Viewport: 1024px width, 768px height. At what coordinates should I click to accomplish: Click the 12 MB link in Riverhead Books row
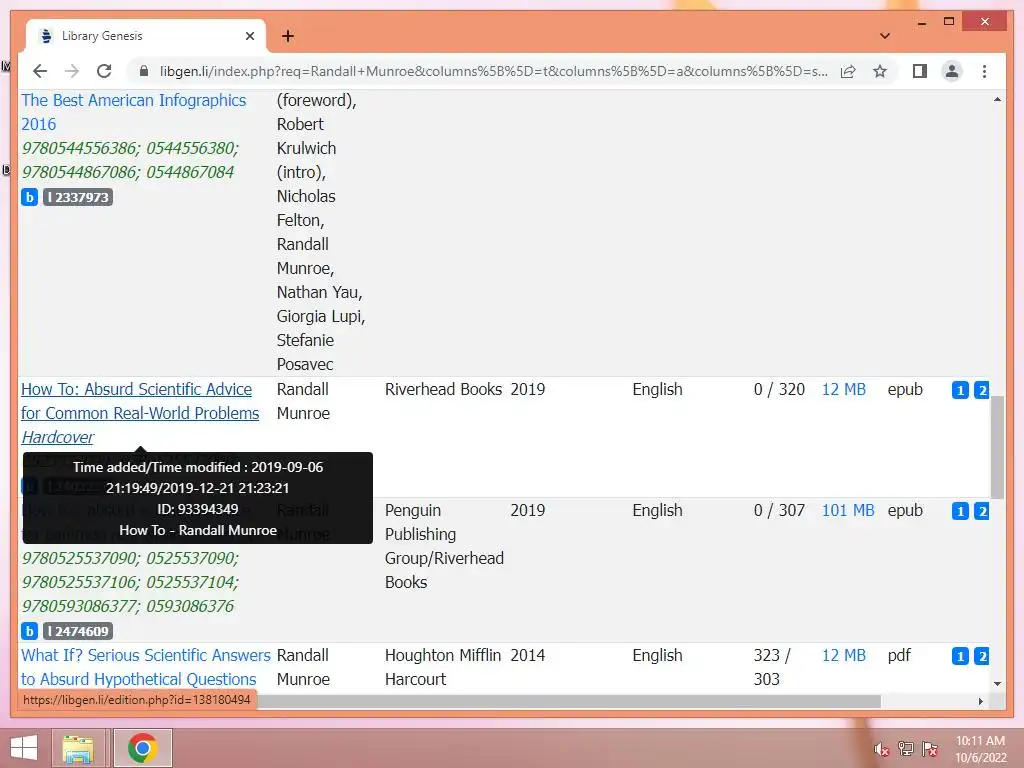[843, 389]
